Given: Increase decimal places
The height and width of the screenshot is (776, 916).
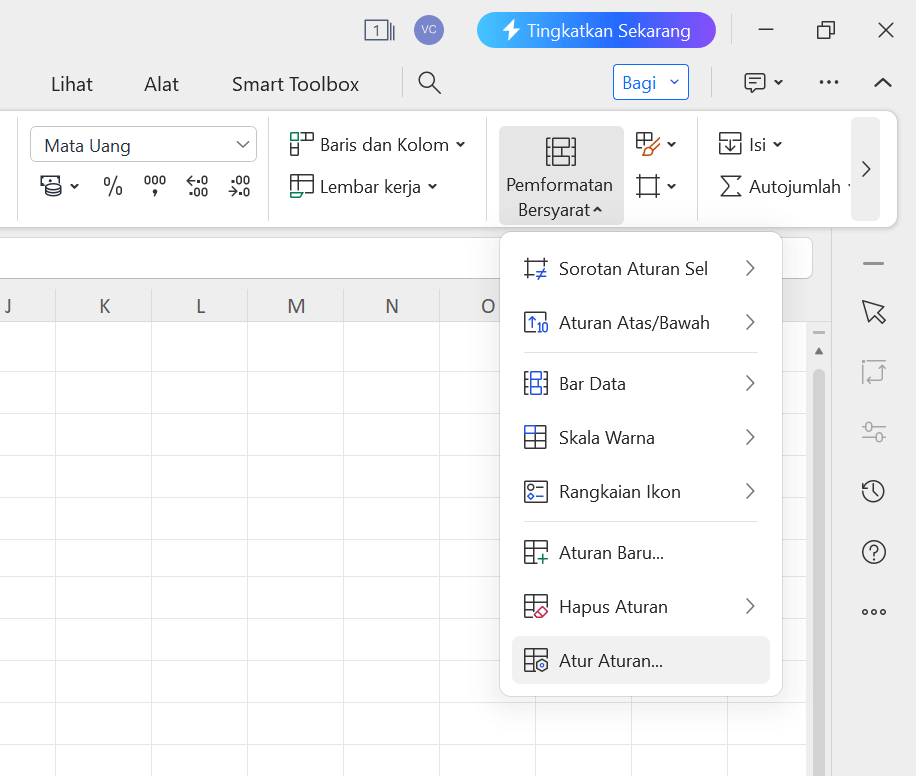Looking at the screenshot, I should tap(196, 186).
